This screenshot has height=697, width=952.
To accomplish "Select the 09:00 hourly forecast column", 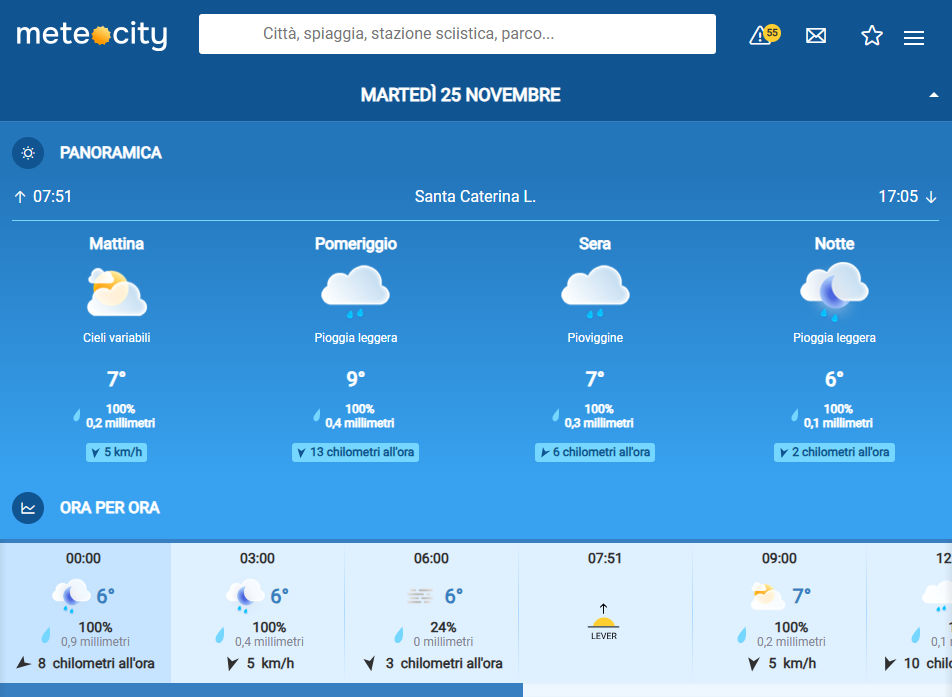I will [x=779, y=612].
